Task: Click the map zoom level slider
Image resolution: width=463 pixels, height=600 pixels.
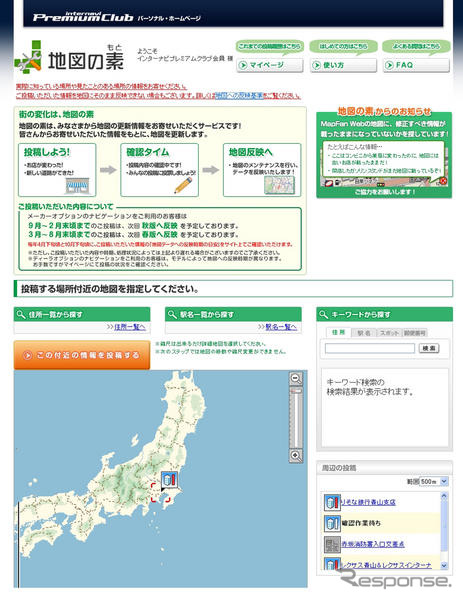Action: point(296,417)
